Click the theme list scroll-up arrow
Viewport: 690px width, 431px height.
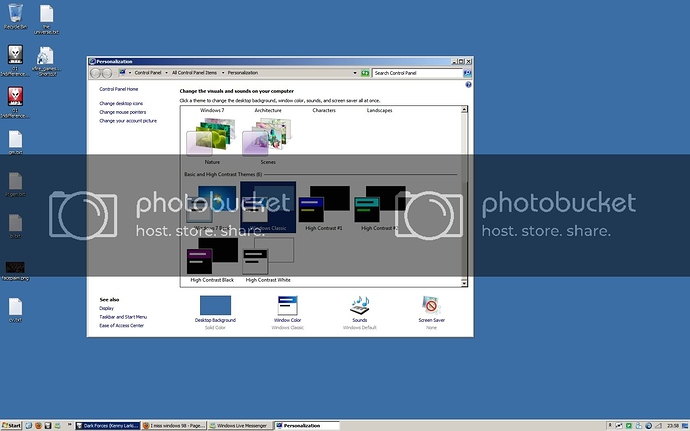tap(464, 109)
